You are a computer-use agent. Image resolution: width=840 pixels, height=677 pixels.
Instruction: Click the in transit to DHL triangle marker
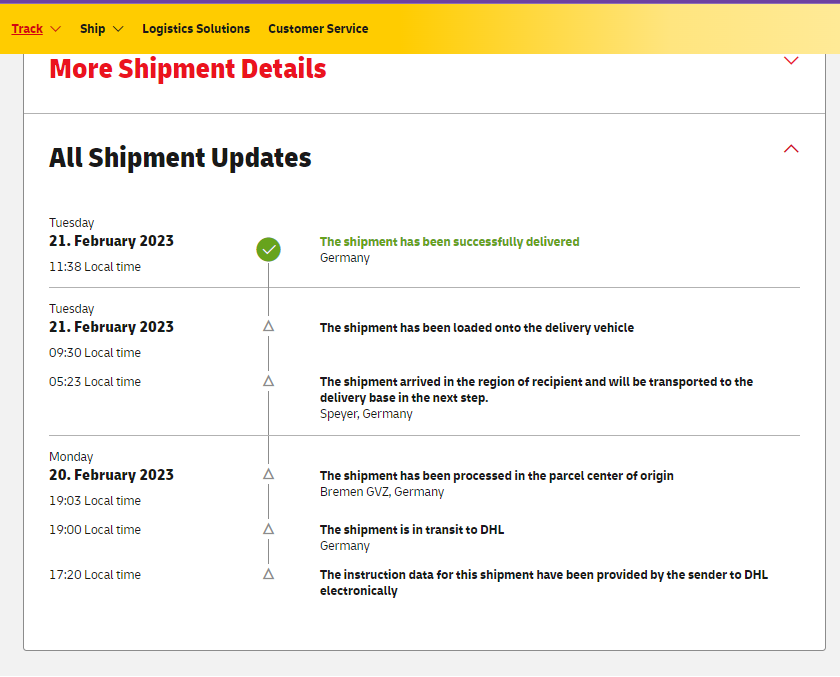pos(268,529)
